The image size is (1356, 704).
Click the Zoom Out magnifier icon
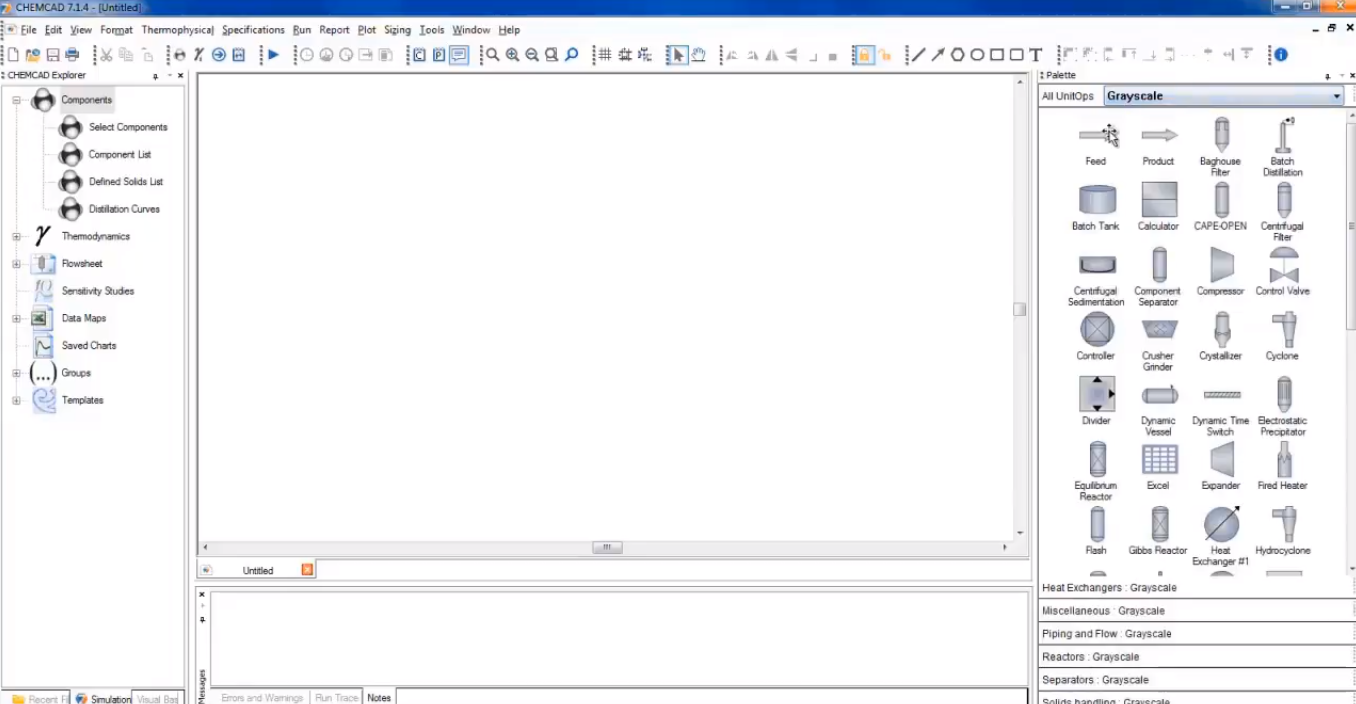point(532,55)
